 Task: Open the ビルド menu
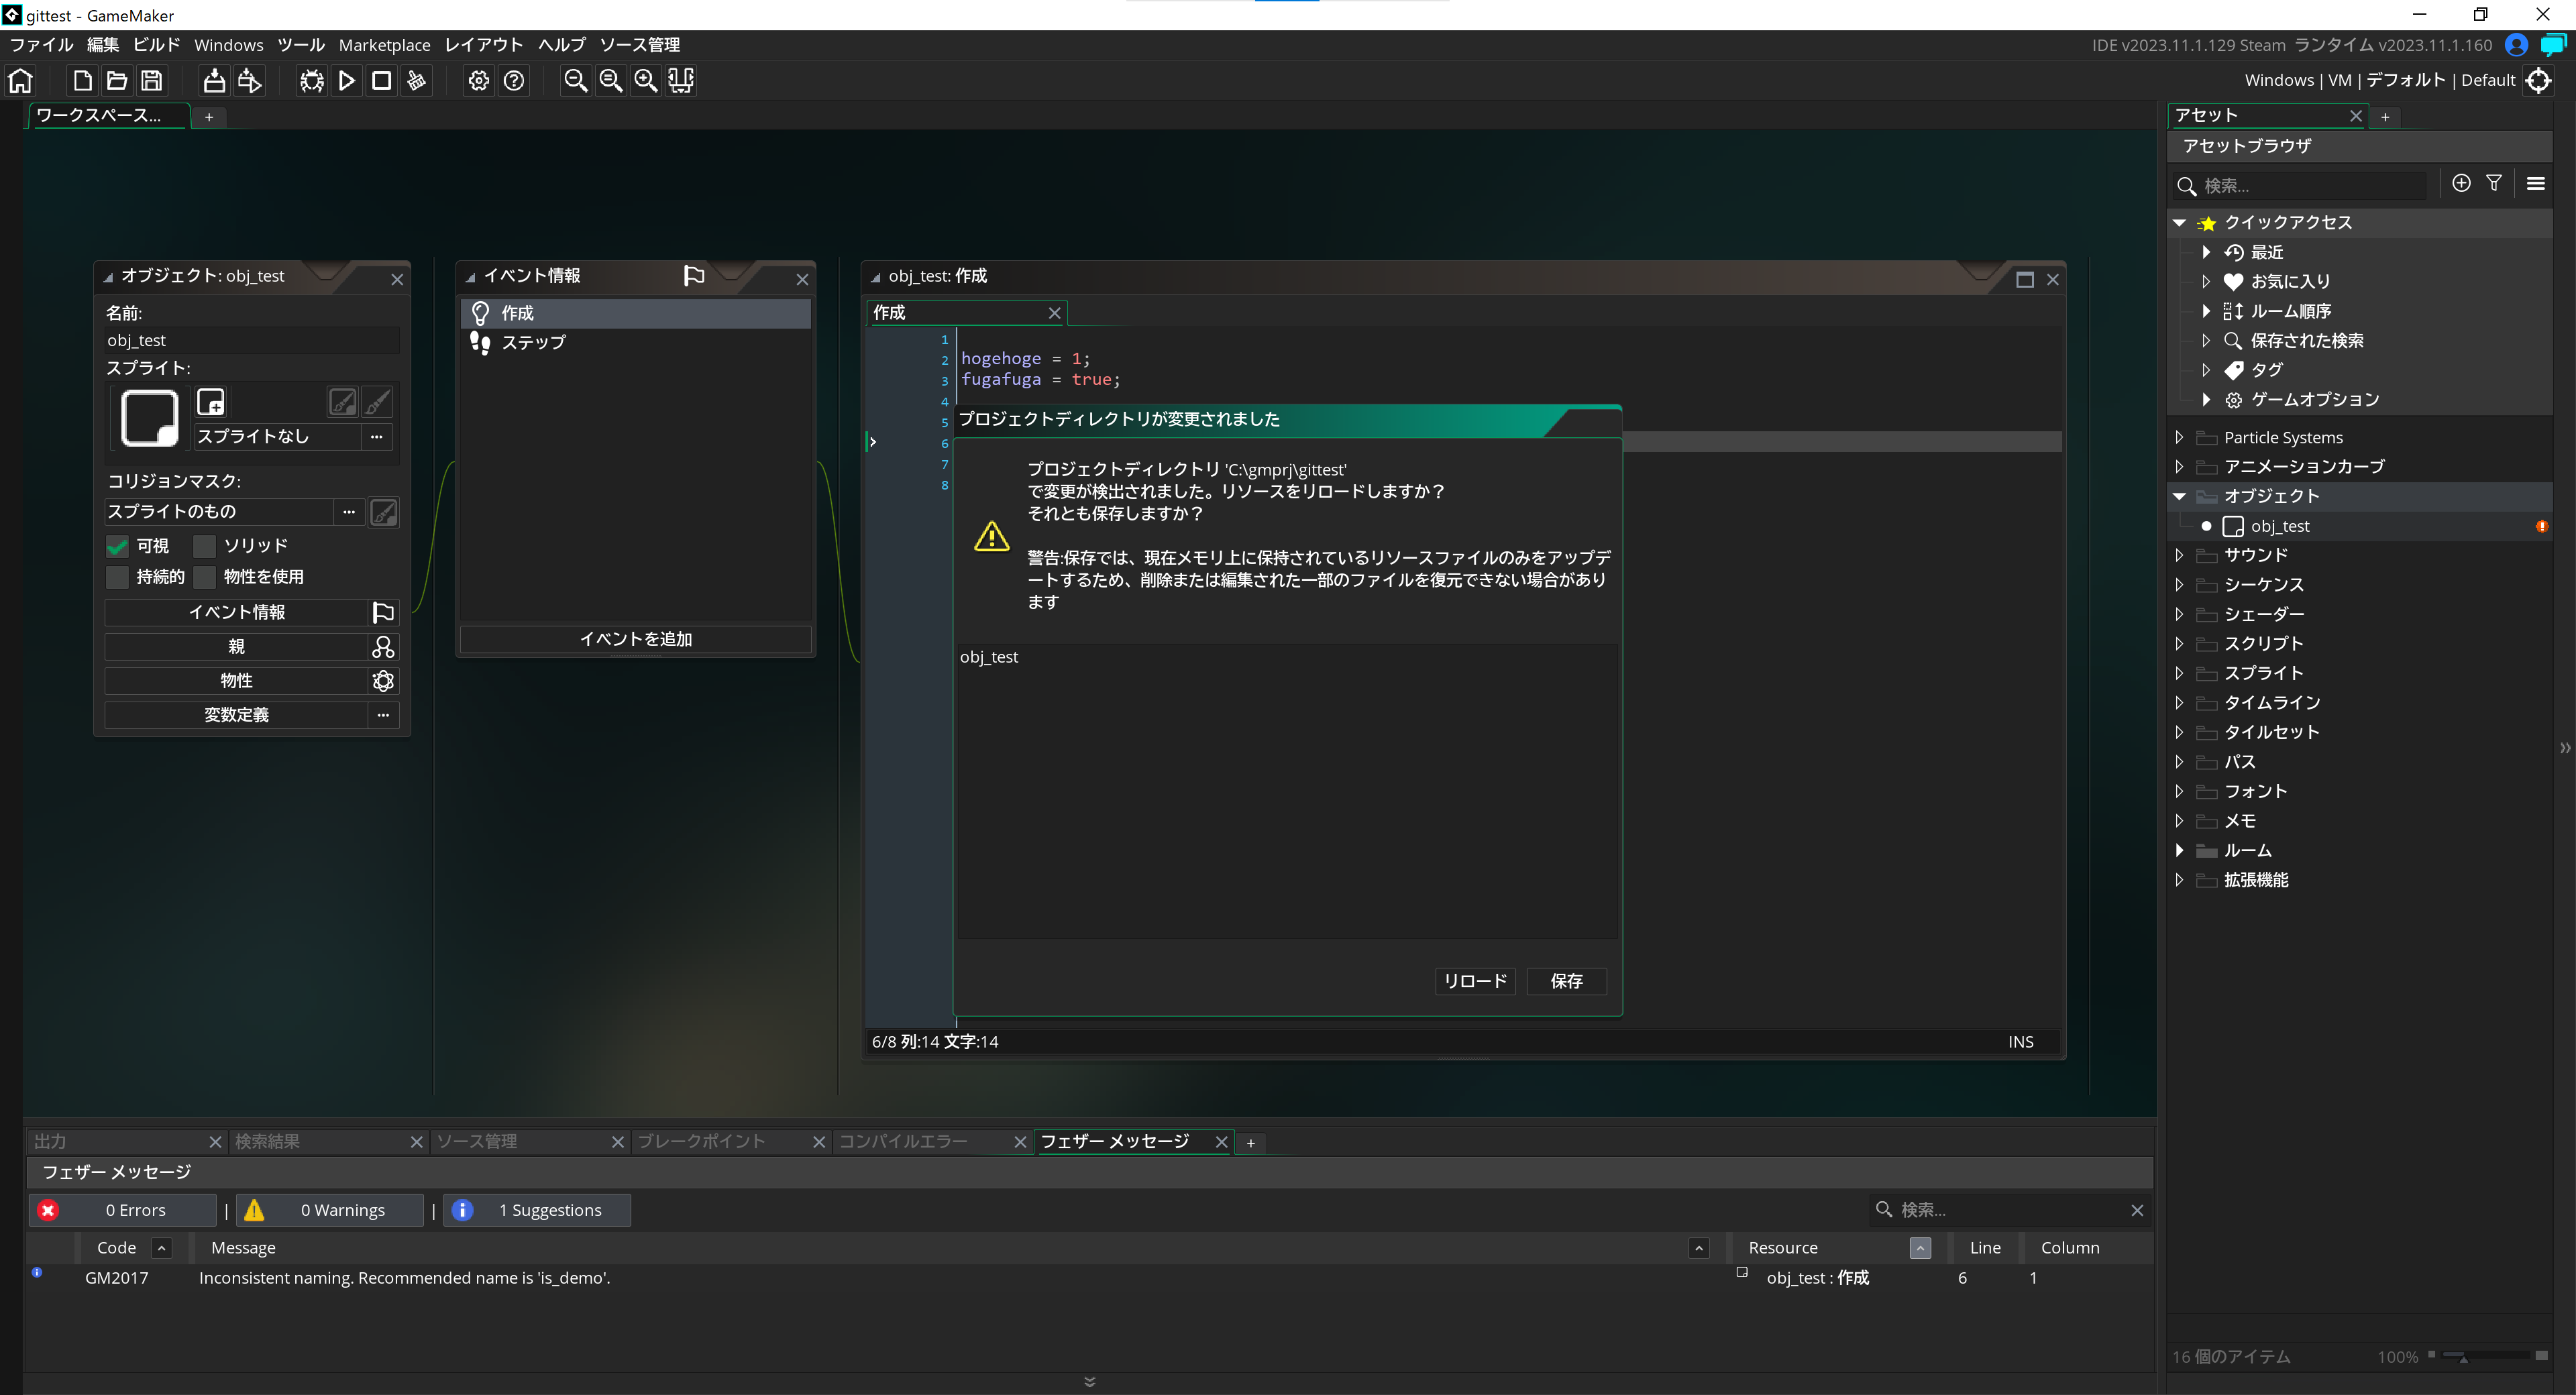156,45
